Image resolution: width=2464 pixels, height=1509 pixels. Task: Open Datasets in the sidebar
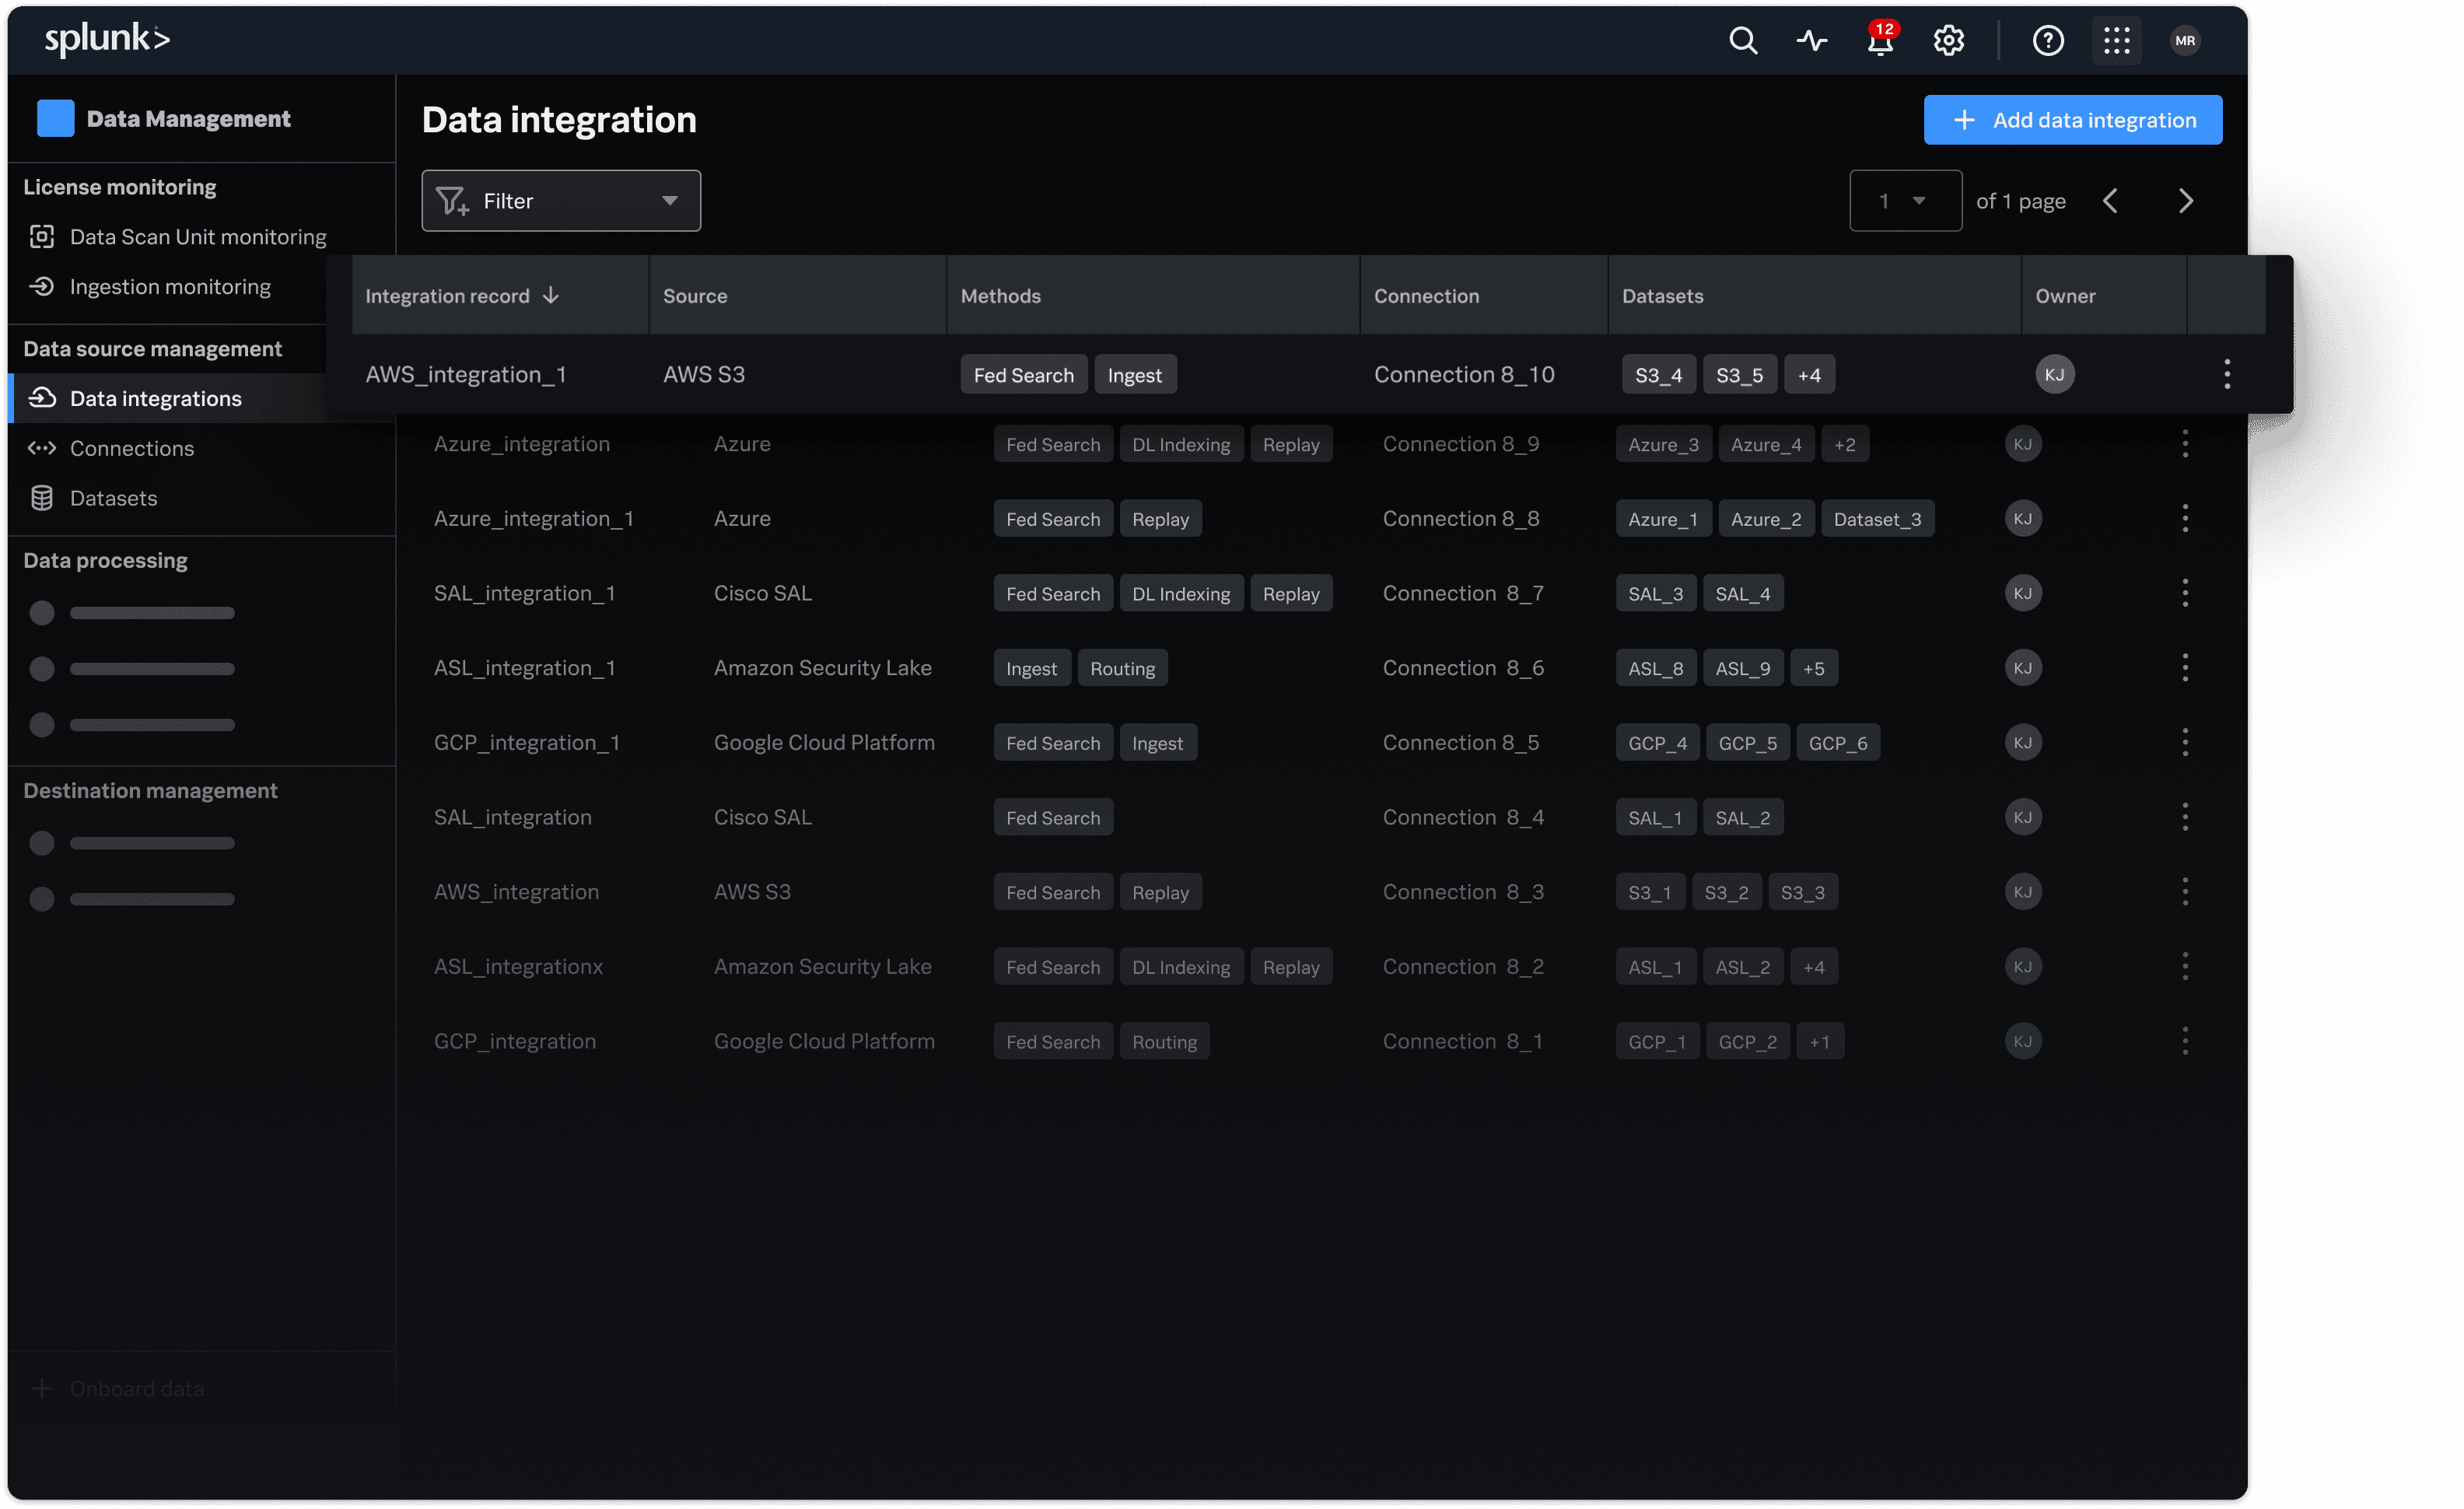coord(113,498)
